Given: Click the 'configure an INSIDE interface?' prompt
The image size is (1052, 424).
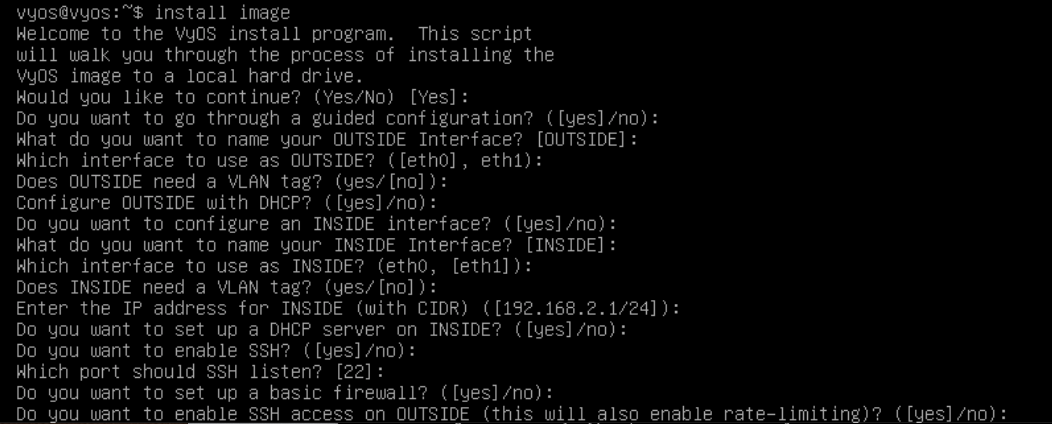Looking at the screenshot, I should (316, 222).
